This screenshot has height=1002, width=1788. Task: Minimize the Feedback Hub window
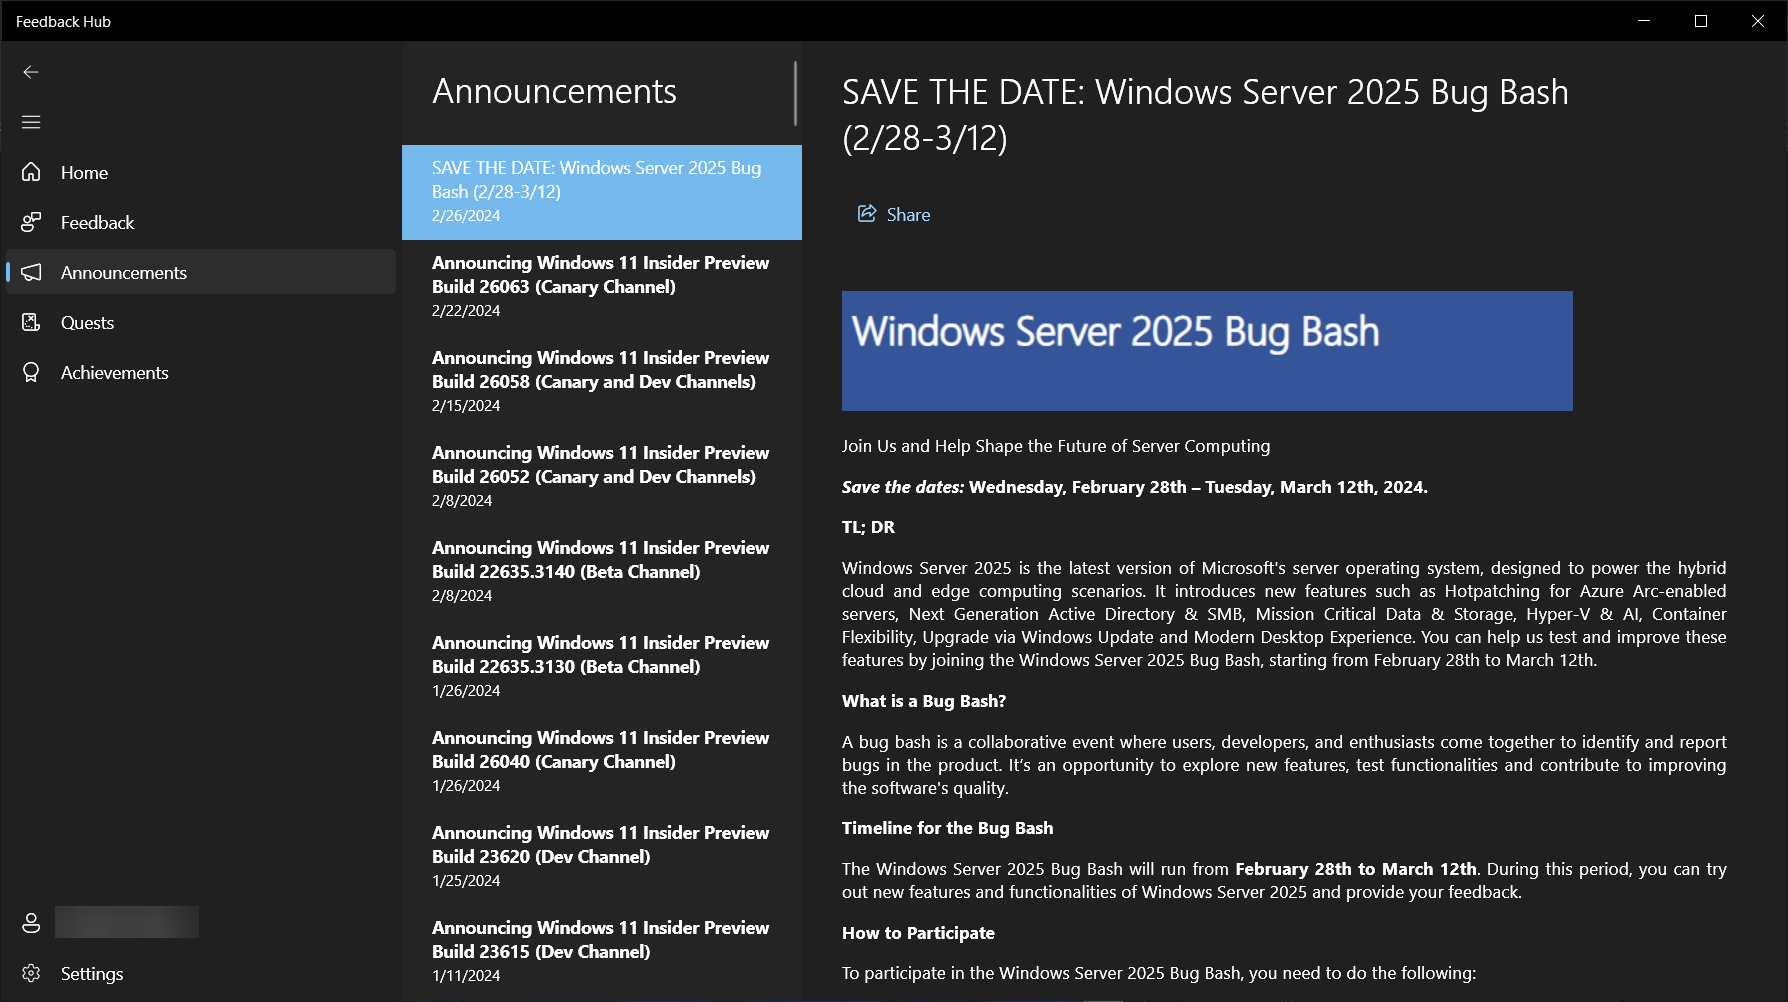[x=1644, y=21]
